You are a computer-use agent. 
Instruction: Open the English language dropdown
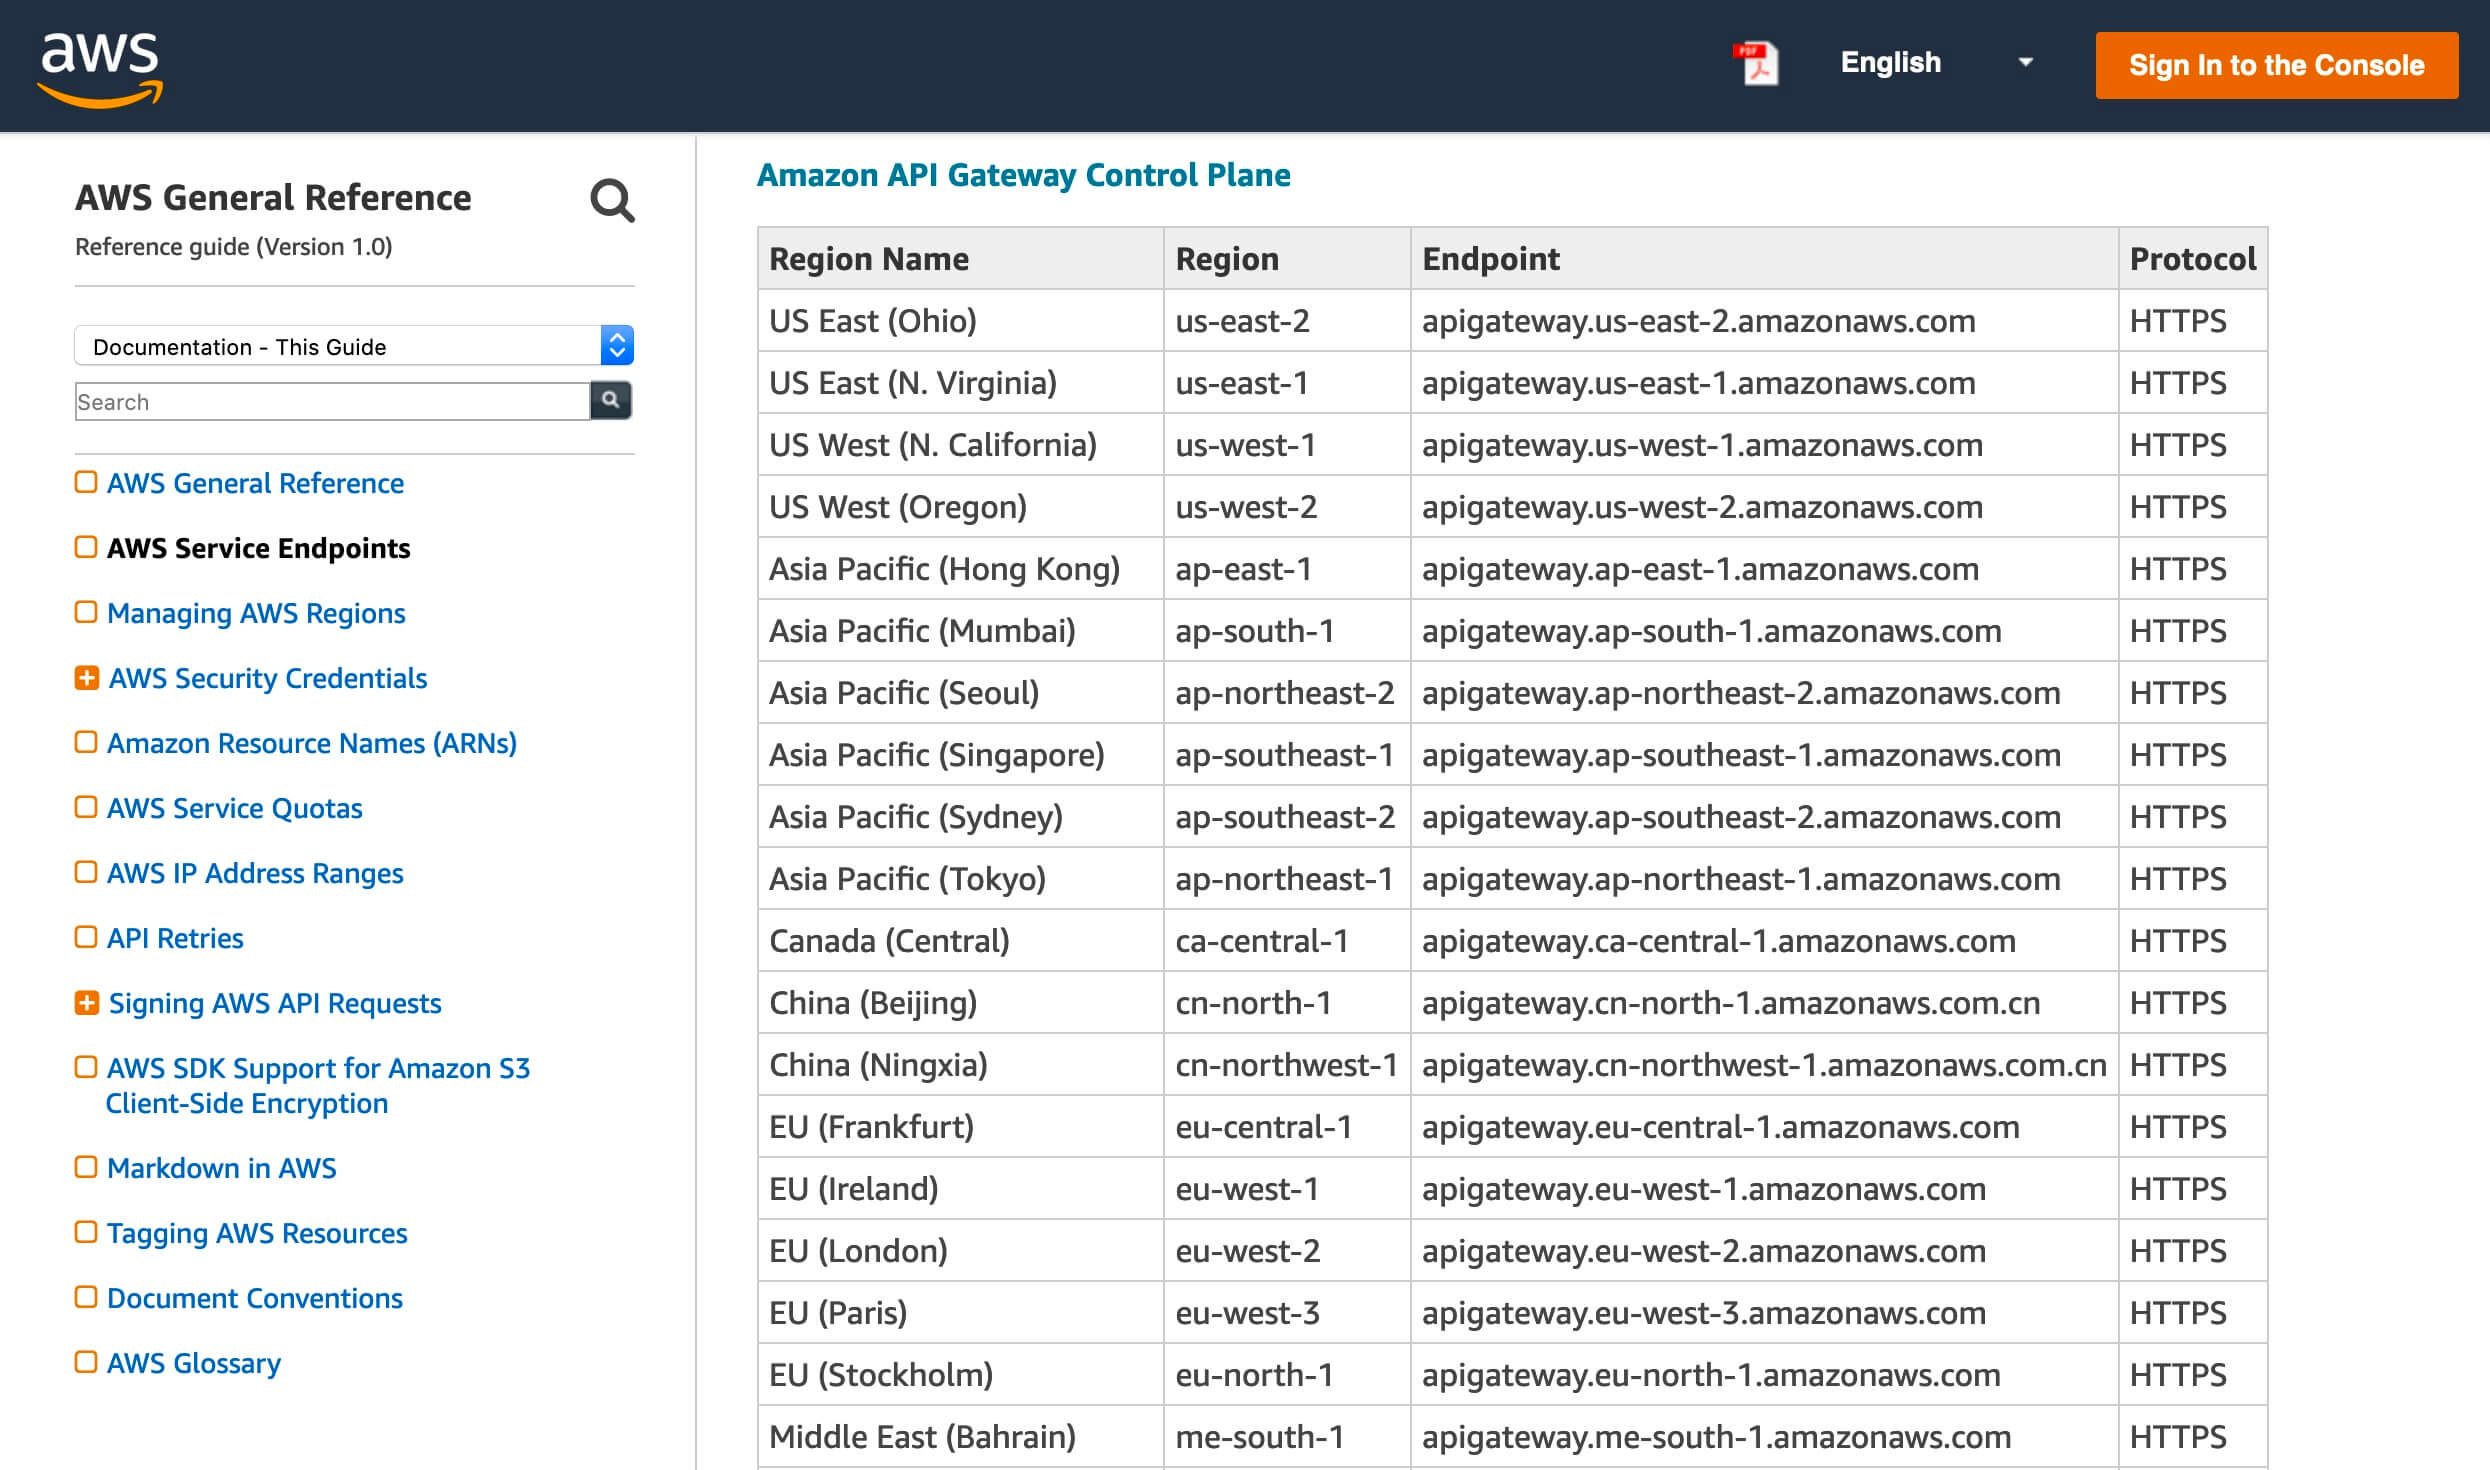[x=1936, y=62]
